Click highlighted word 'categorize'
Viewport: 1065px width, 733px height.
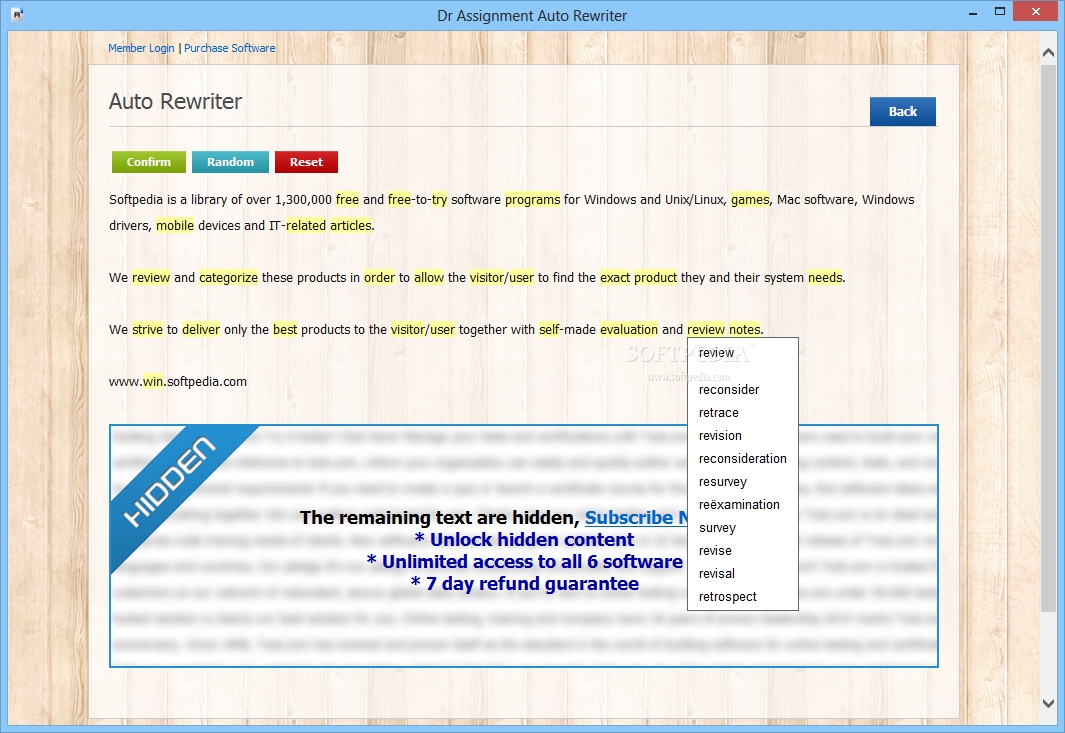228,278
